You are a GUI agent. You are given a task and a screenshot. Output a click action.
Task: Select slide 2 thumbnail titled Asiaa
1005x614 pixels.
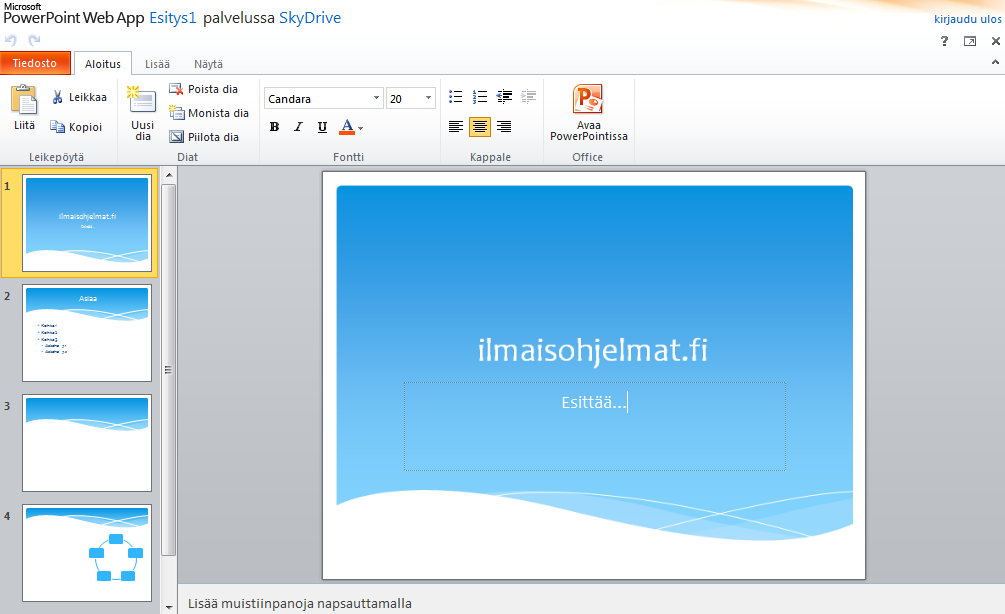pyautogui.click(x=87, y=333)
